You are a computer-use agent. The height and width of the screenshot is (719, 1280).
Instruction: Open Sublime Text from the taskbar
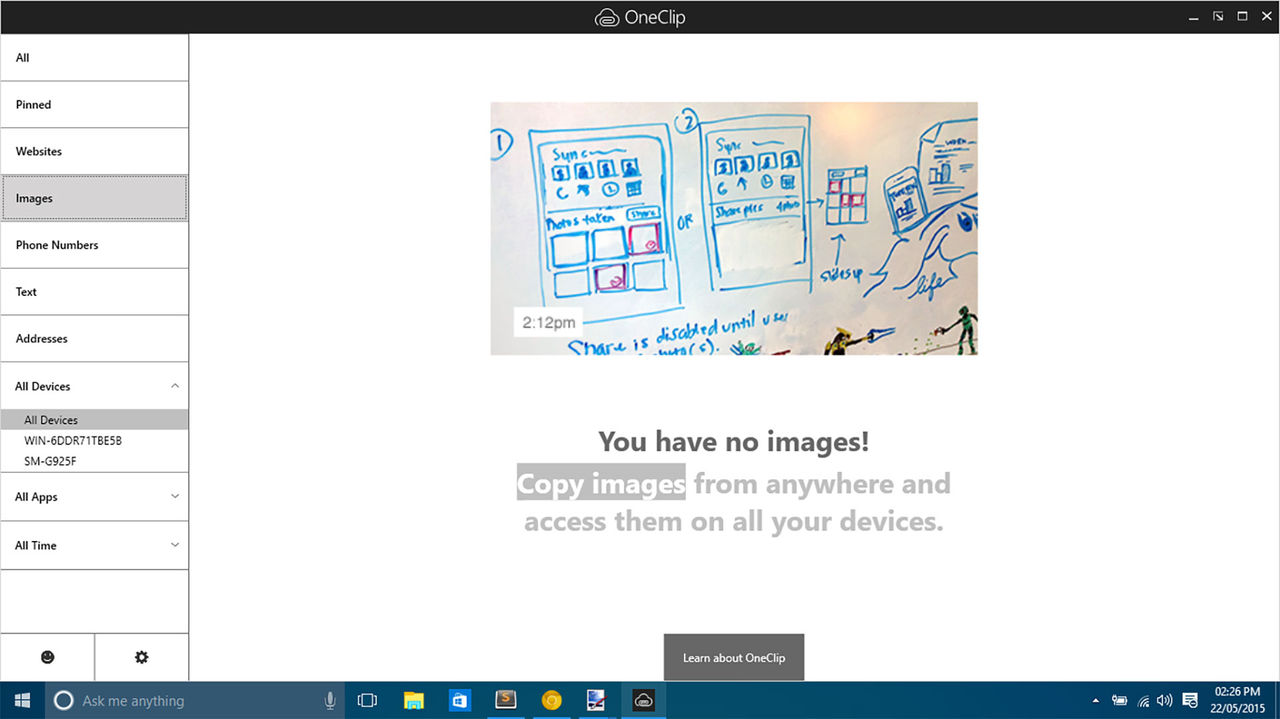506,701
